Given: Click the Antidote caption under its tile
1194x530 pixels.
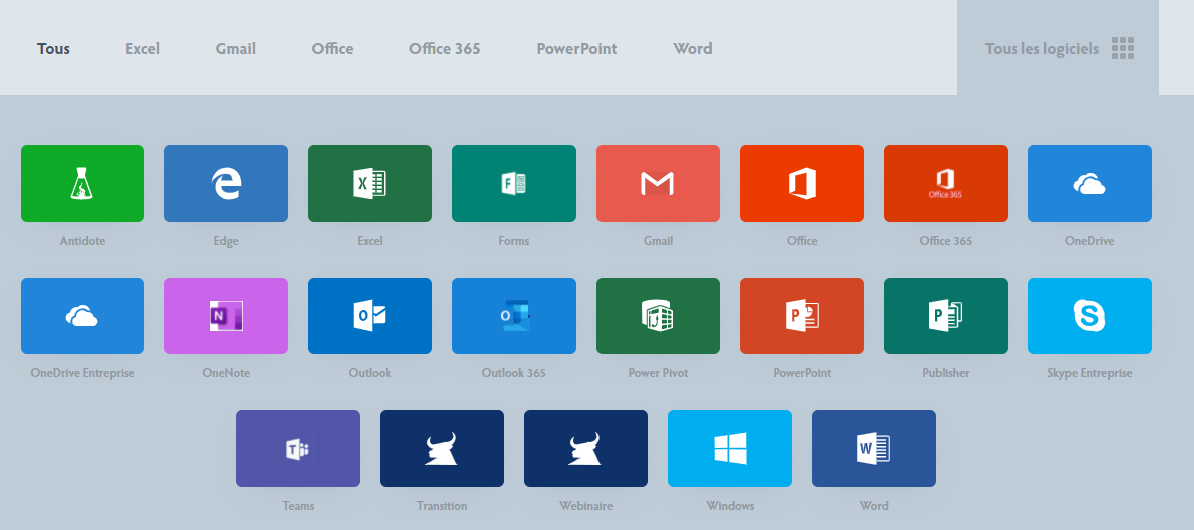Looking at the screenshot, I should (82, 241).
